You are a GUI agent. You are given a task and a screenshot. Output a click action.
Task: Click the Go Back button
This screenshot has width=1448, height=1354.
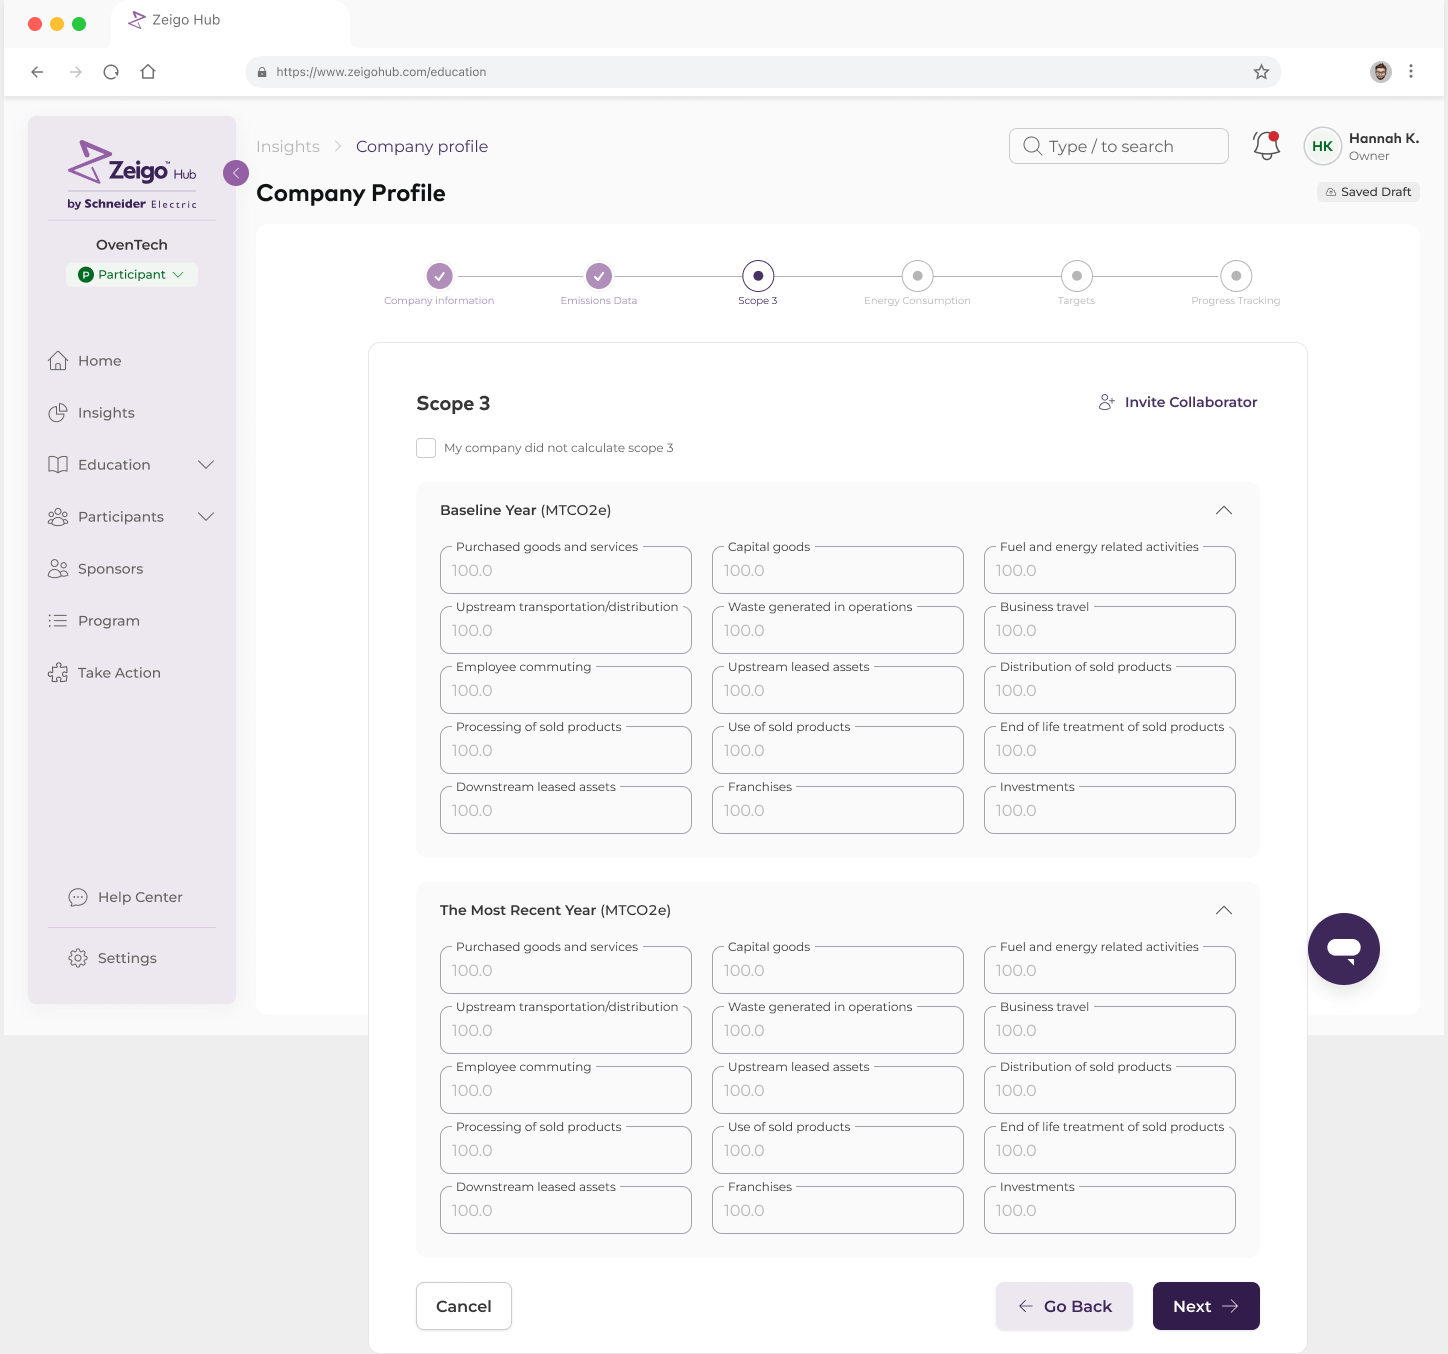(x=1064, y=1306)
